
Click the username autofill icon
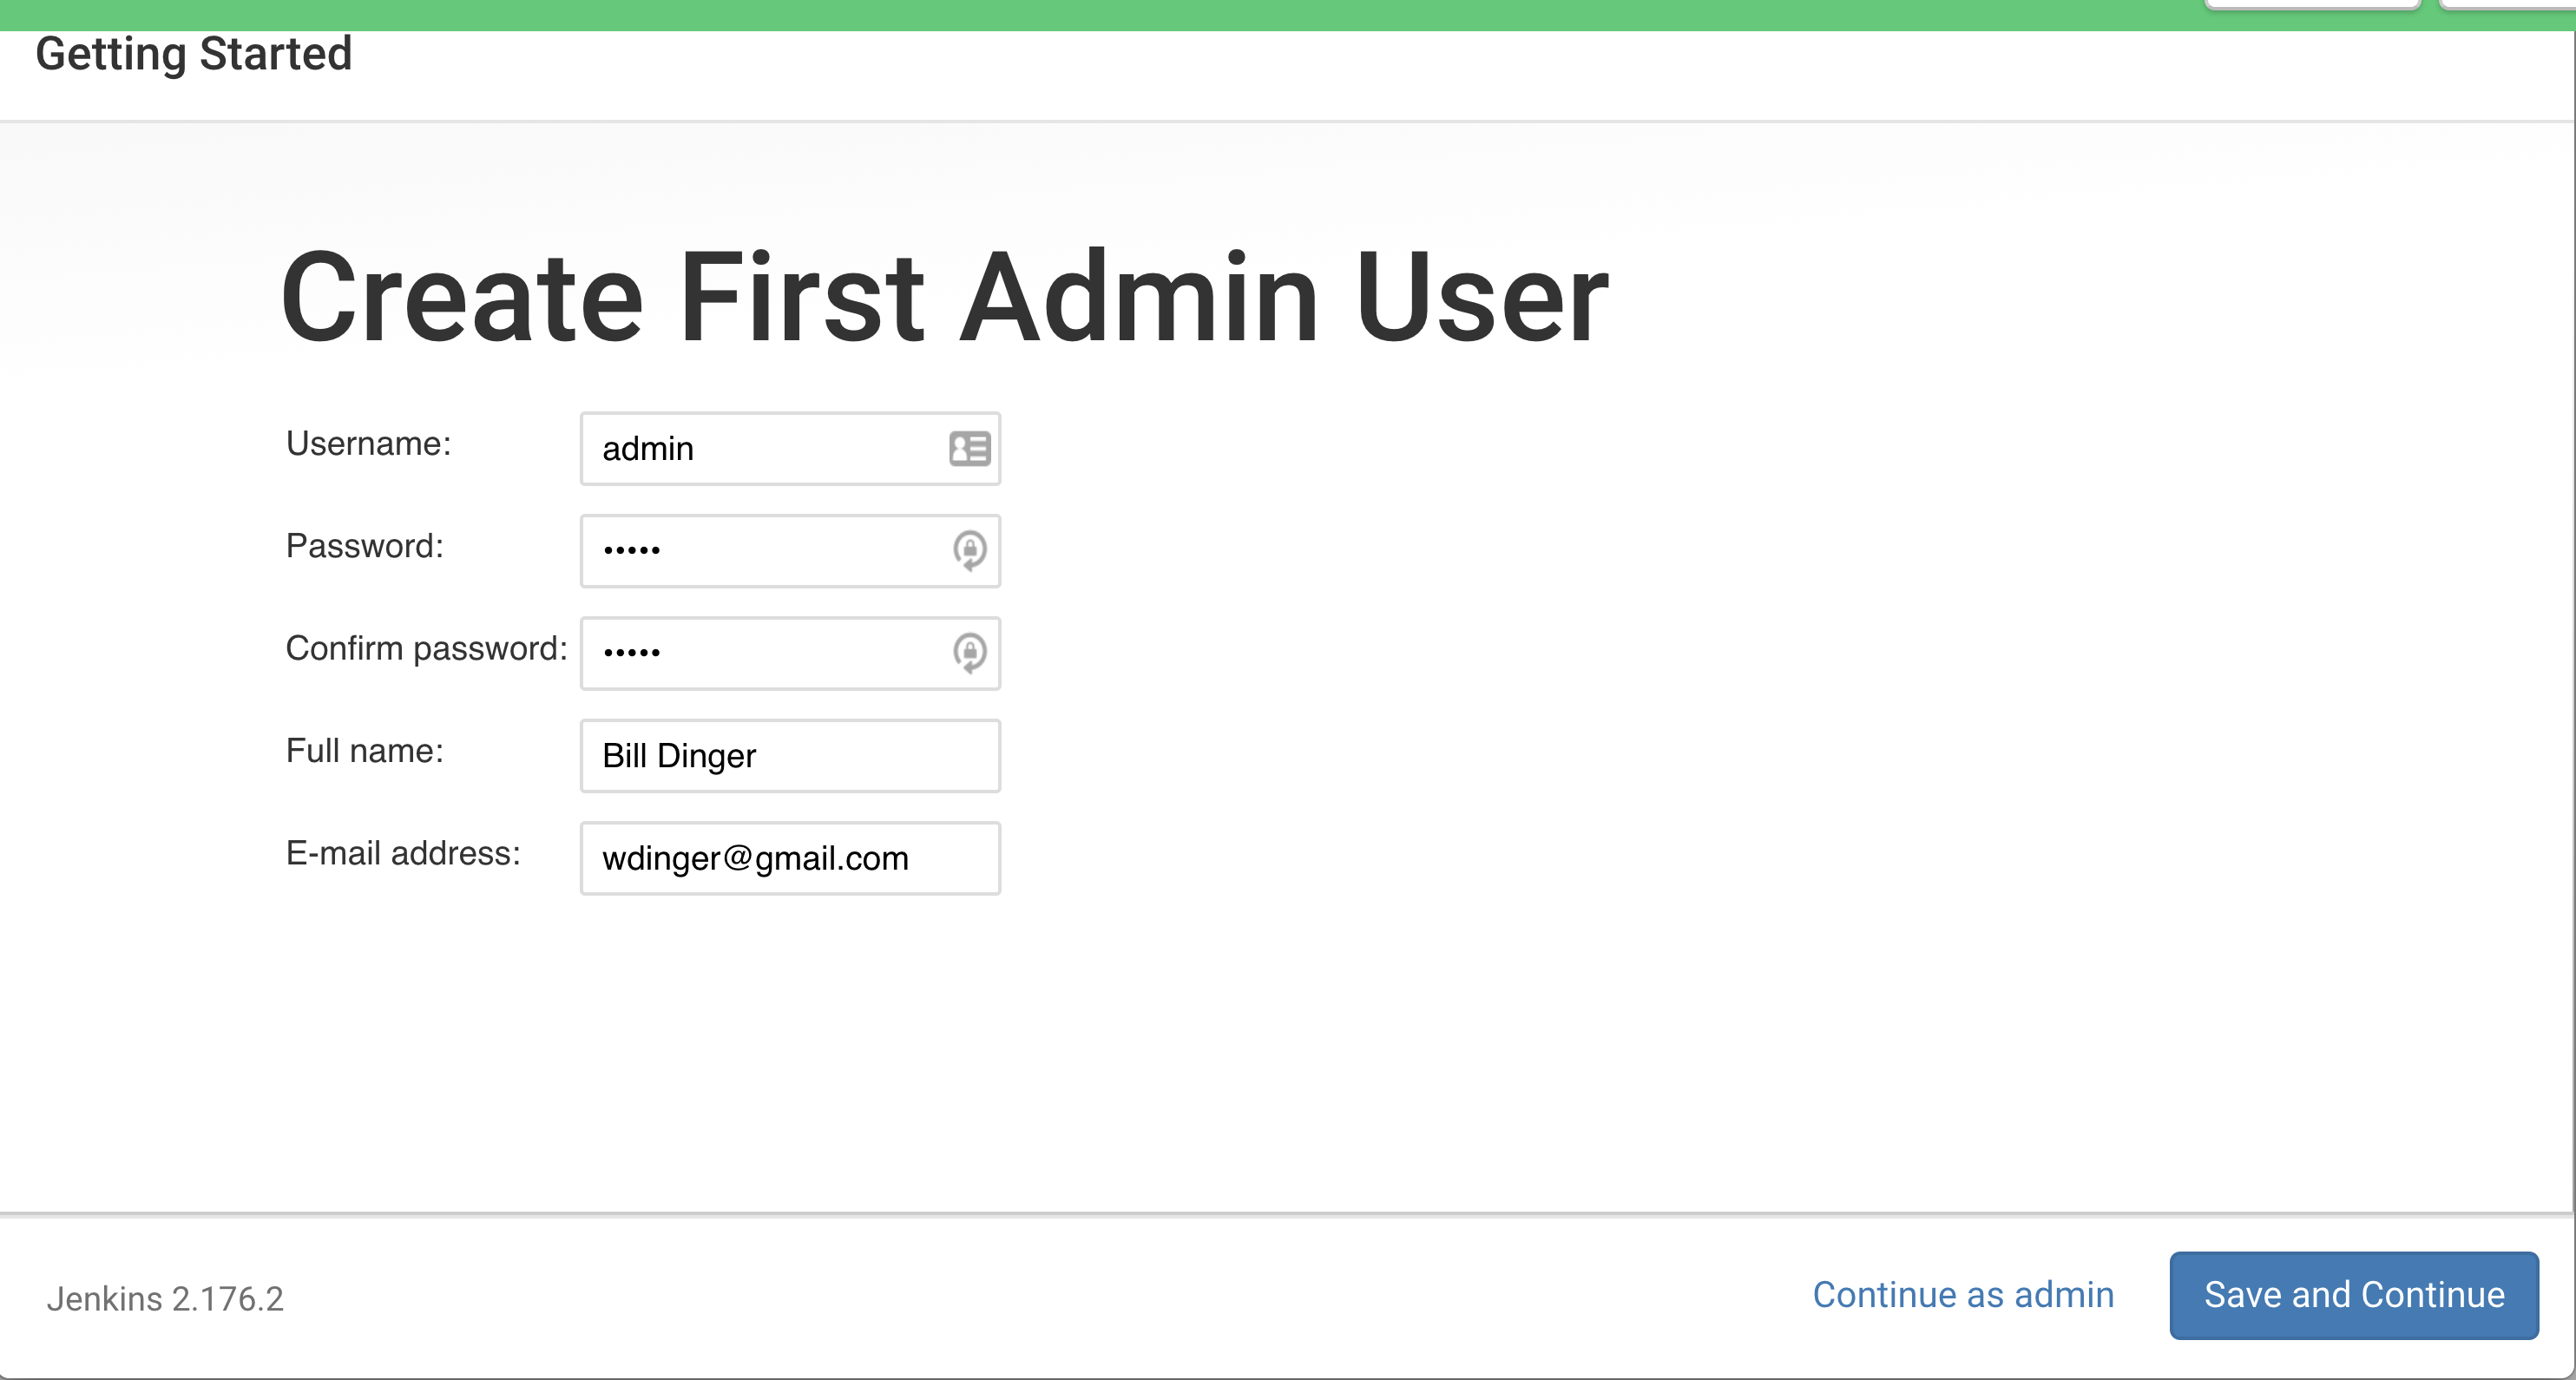(968, 446)
